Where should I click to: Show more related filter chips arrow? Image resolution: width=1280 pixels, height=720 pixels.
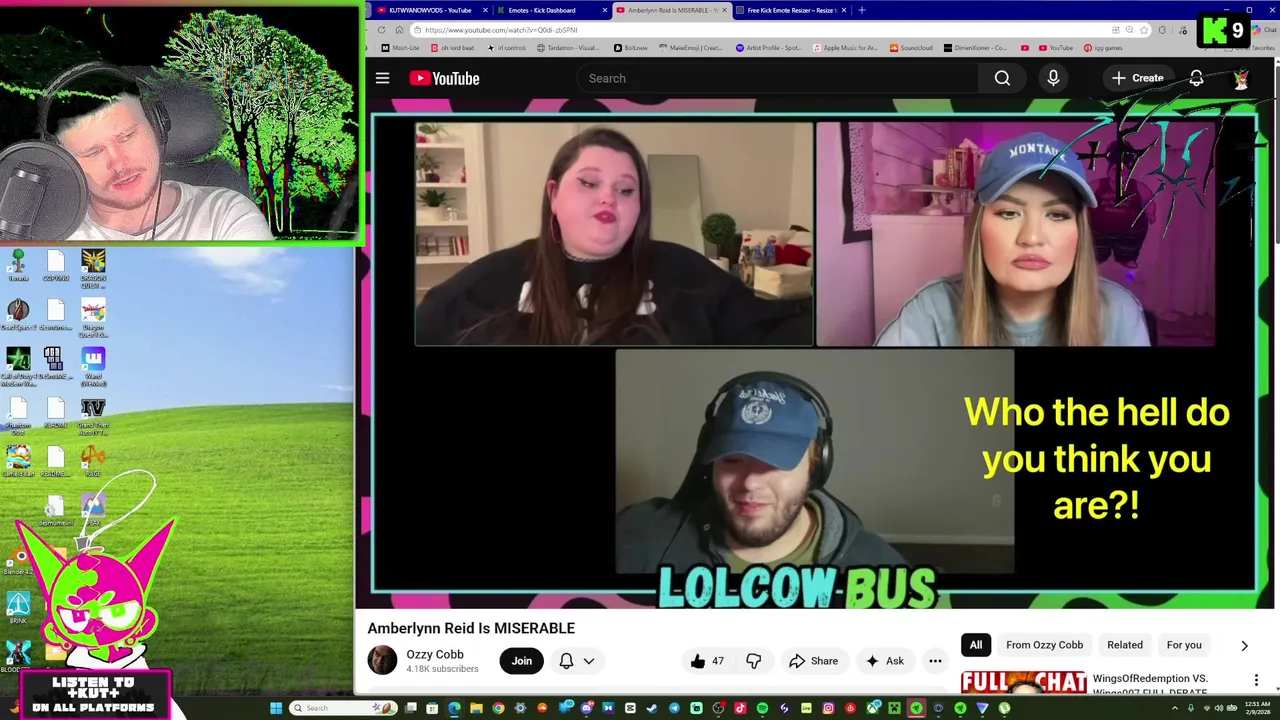click(x=1244, y=645)
